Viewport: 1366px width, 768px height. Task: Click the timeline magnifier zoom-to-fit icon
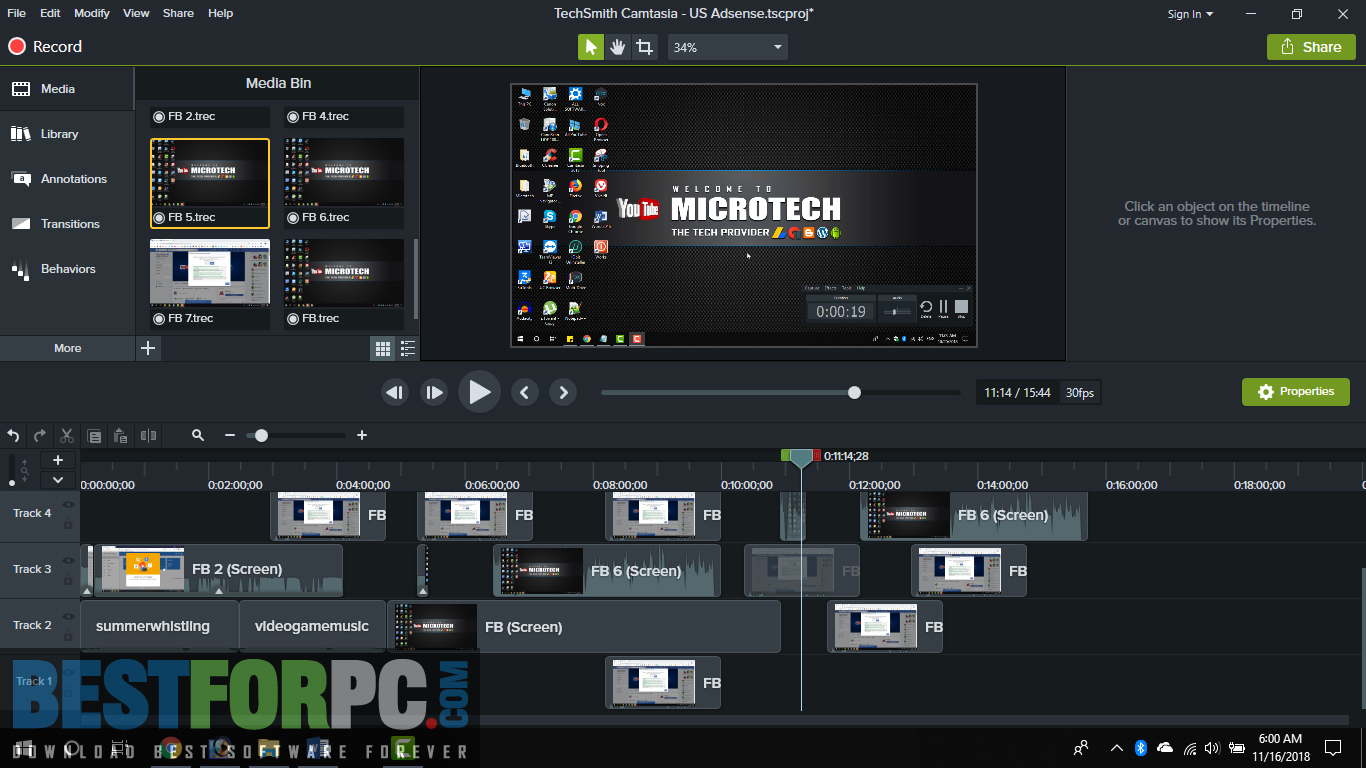pos(198,435)
